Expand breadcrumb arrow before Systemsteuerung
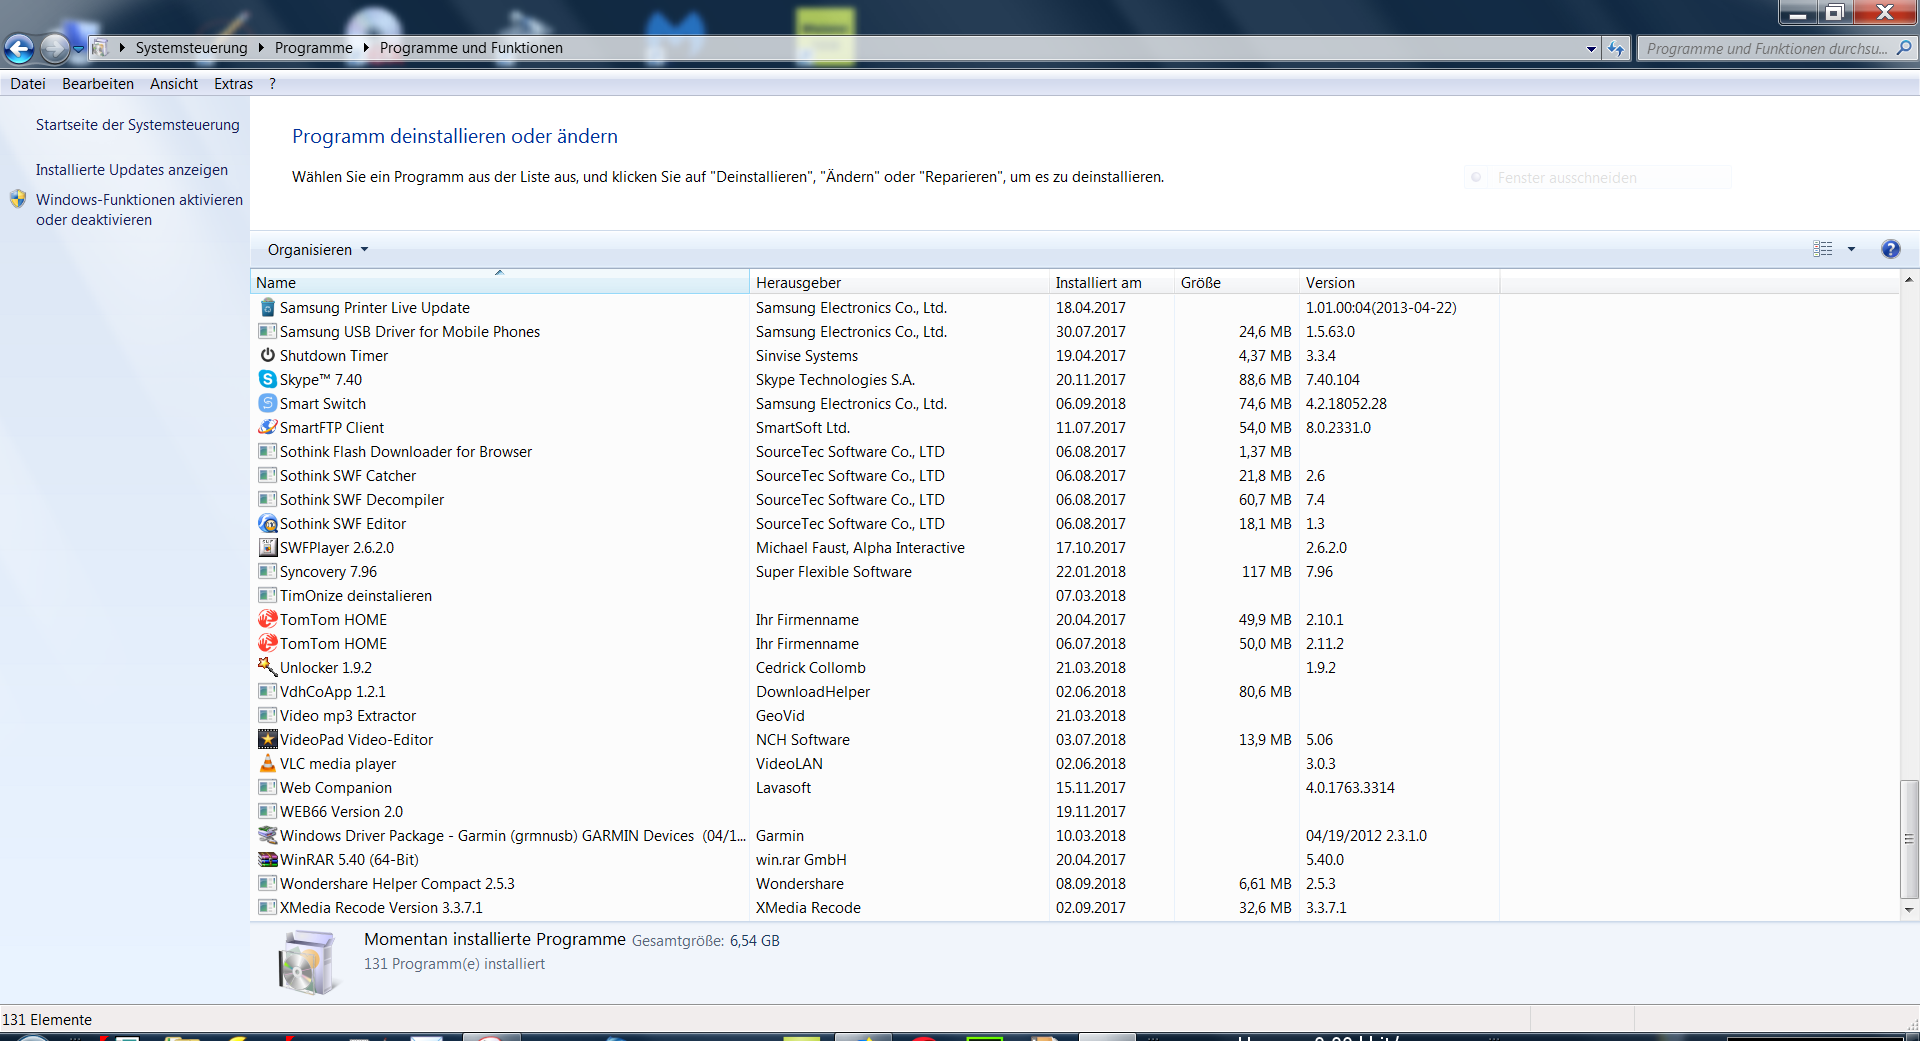The width and height of the screenshot is (1920, 1041). coord(122,48)
